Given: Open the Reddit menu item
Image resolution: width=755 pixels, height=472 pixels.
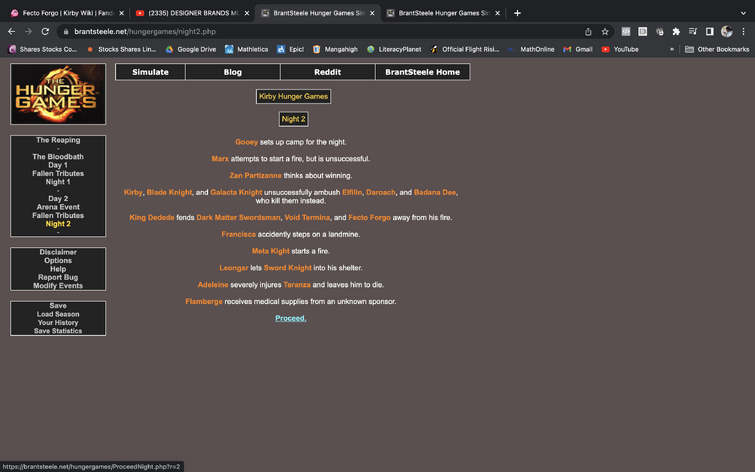Looking at the screenshot, I should pyautogui.click(x=327, y=72).
